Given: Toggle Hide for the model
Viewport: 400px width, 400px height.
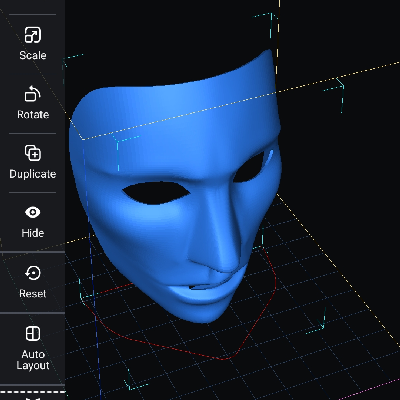Looking at the screenshot, I should pos(33,221).
